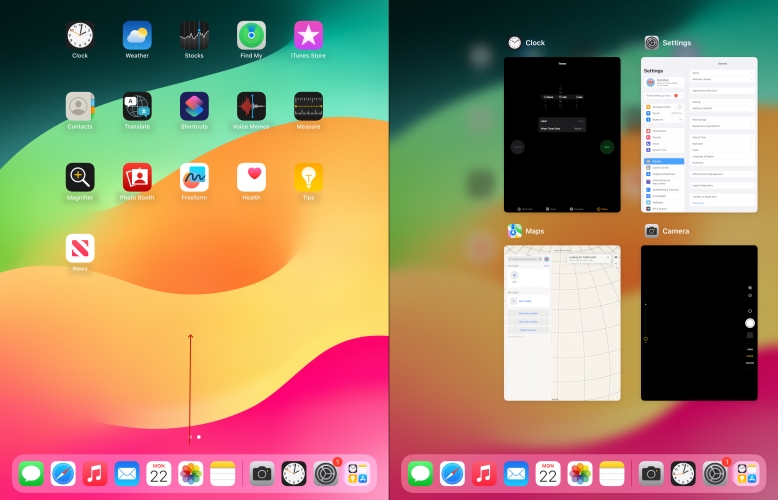This screenshot has height=500, width=778.
Task: Select the second home screen page dot
Action: click(x=199, y=437)
